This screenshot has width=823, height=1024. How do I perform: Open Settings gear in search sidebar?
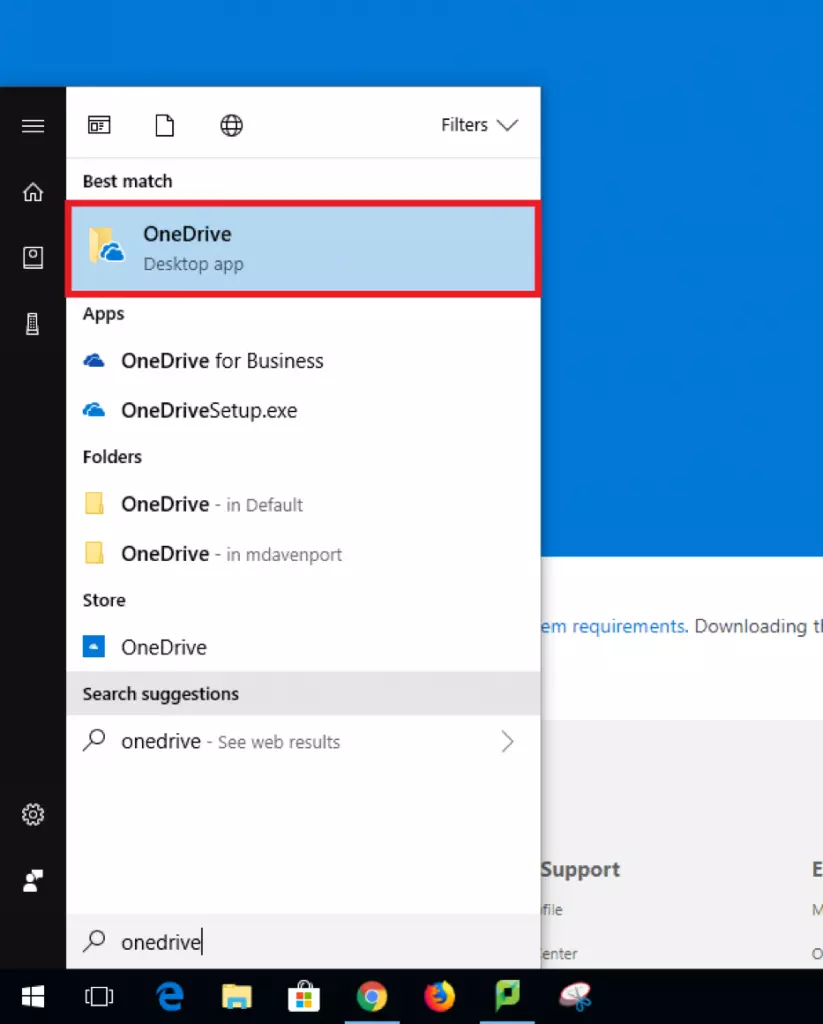33,814
